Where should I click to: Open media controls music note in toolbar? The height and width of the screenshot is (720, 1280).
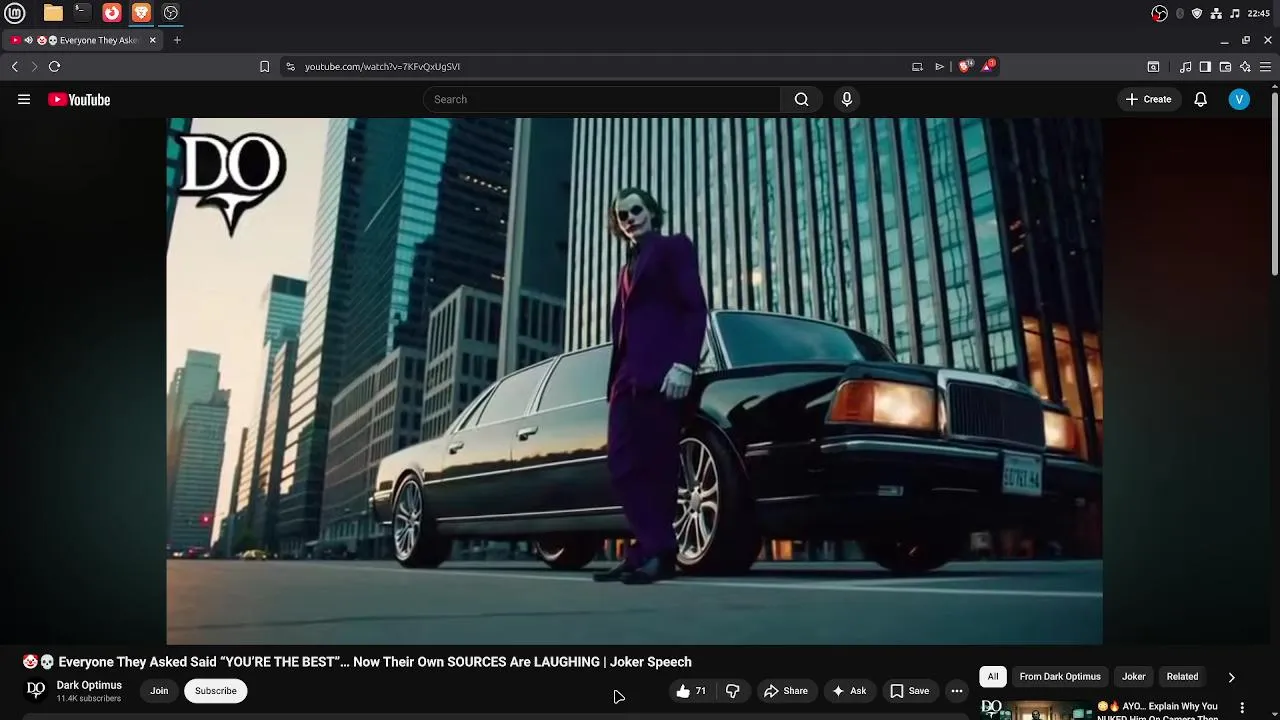[1186, 66]
